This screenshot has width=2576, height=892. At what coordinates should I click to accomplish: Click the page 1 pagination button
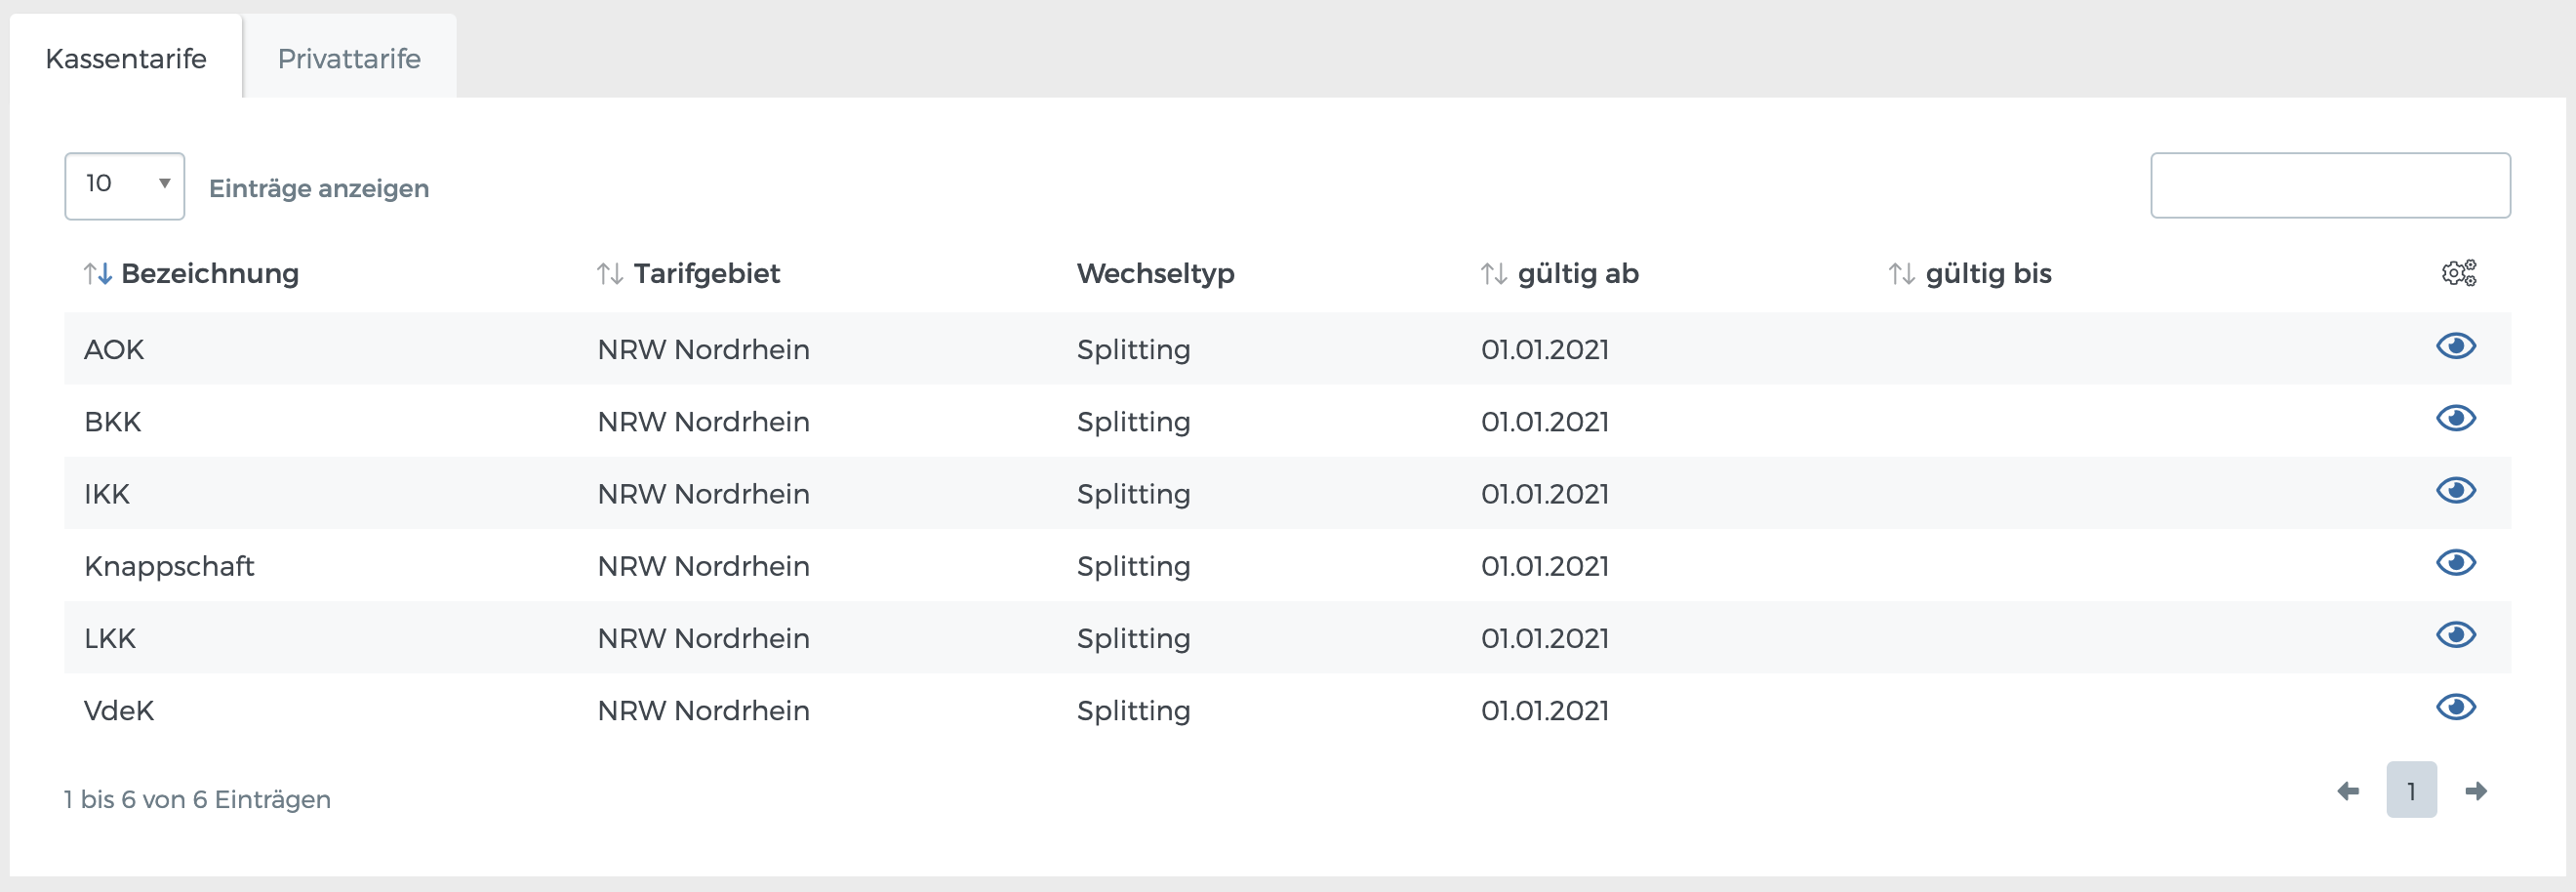click(2413, 790)
